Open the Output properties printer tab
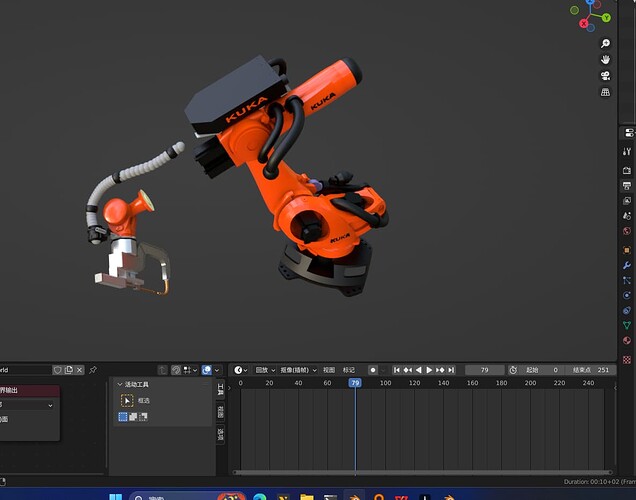The width and height of the screenshot is (636, 500). coord(627,186)
